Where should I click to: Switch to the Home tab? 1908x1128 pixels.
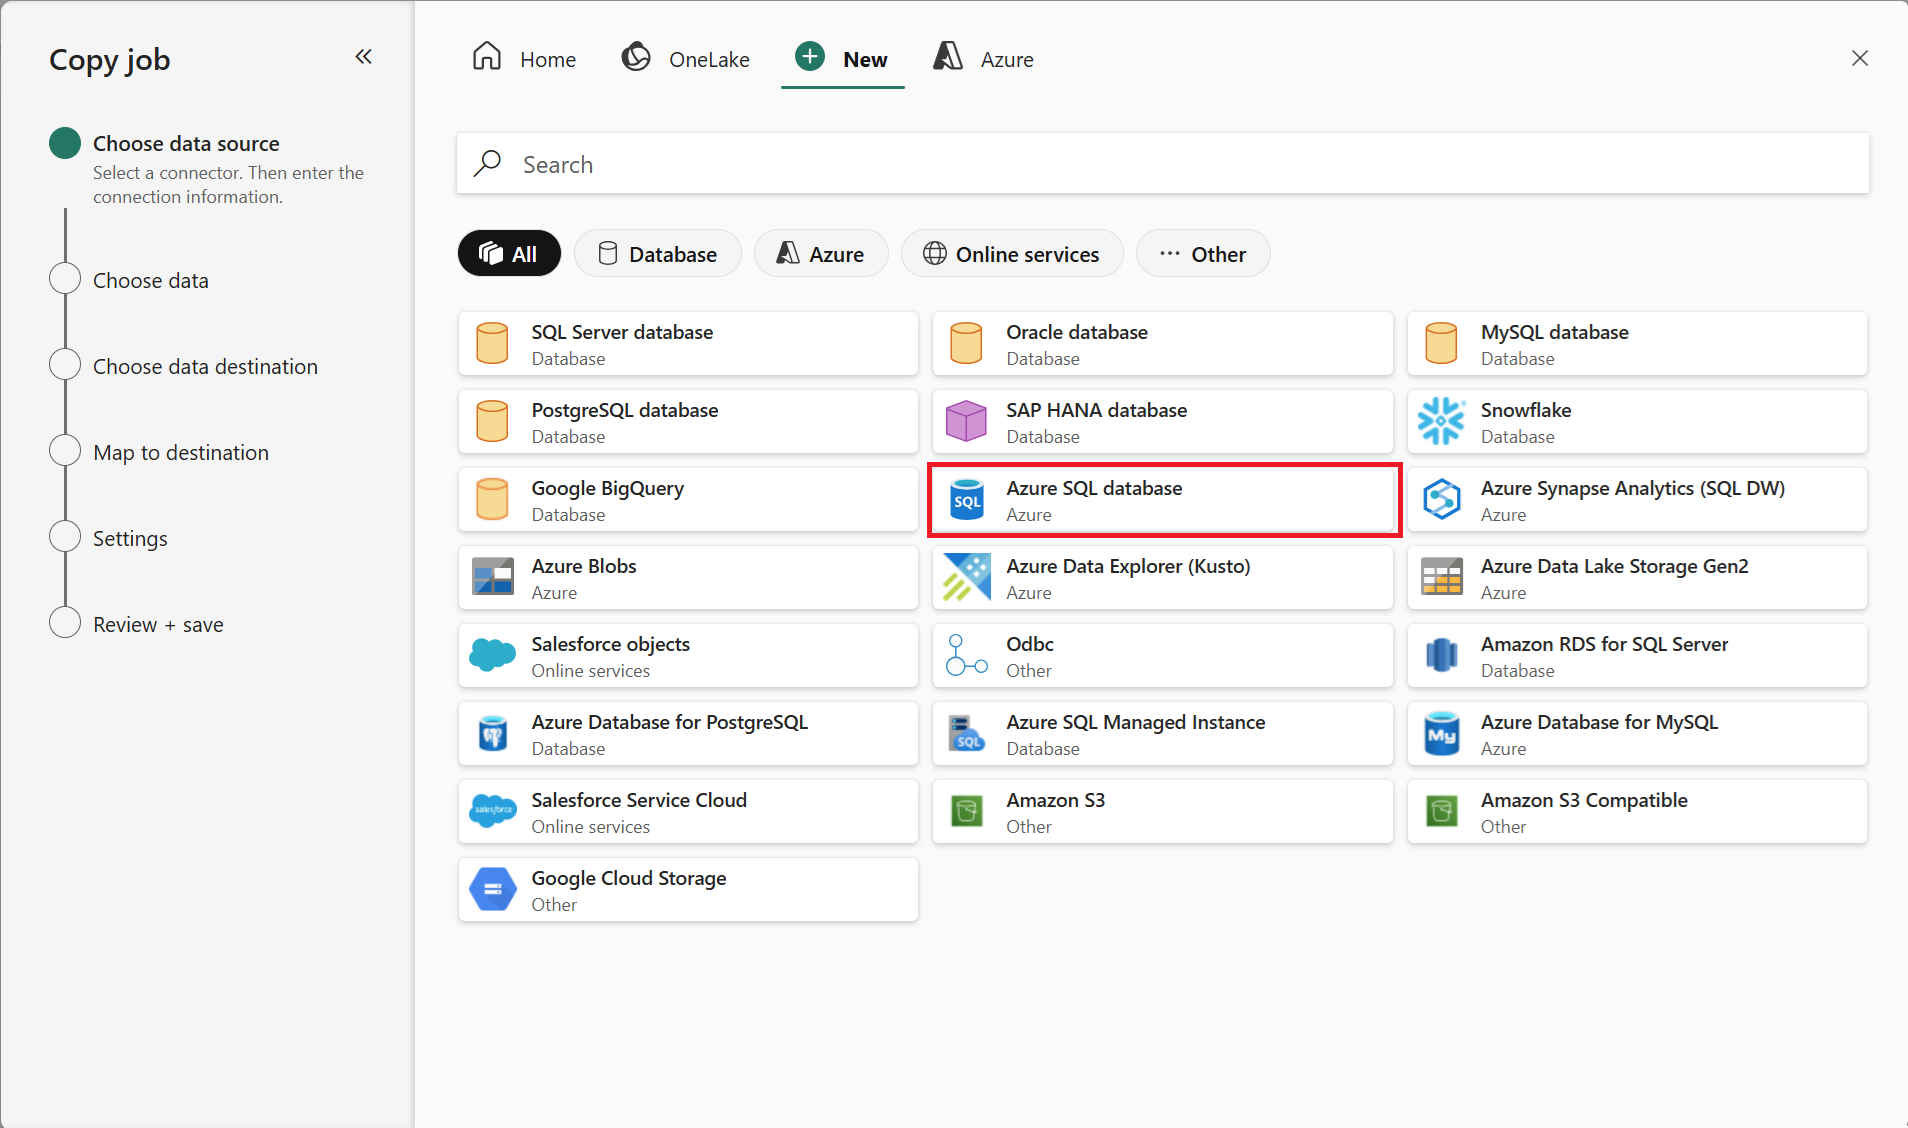coord(524,59)
